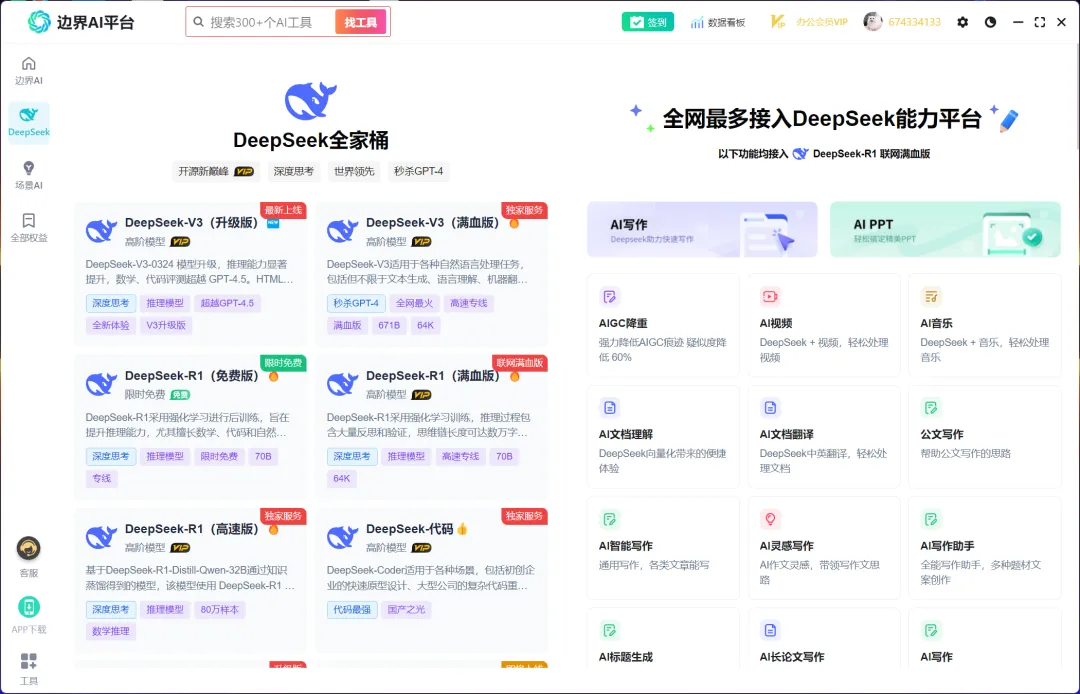The width and height of the screenshot is (1080, 694).
Task: Click the AI智能写作 card icon
Action: [610, 519]
